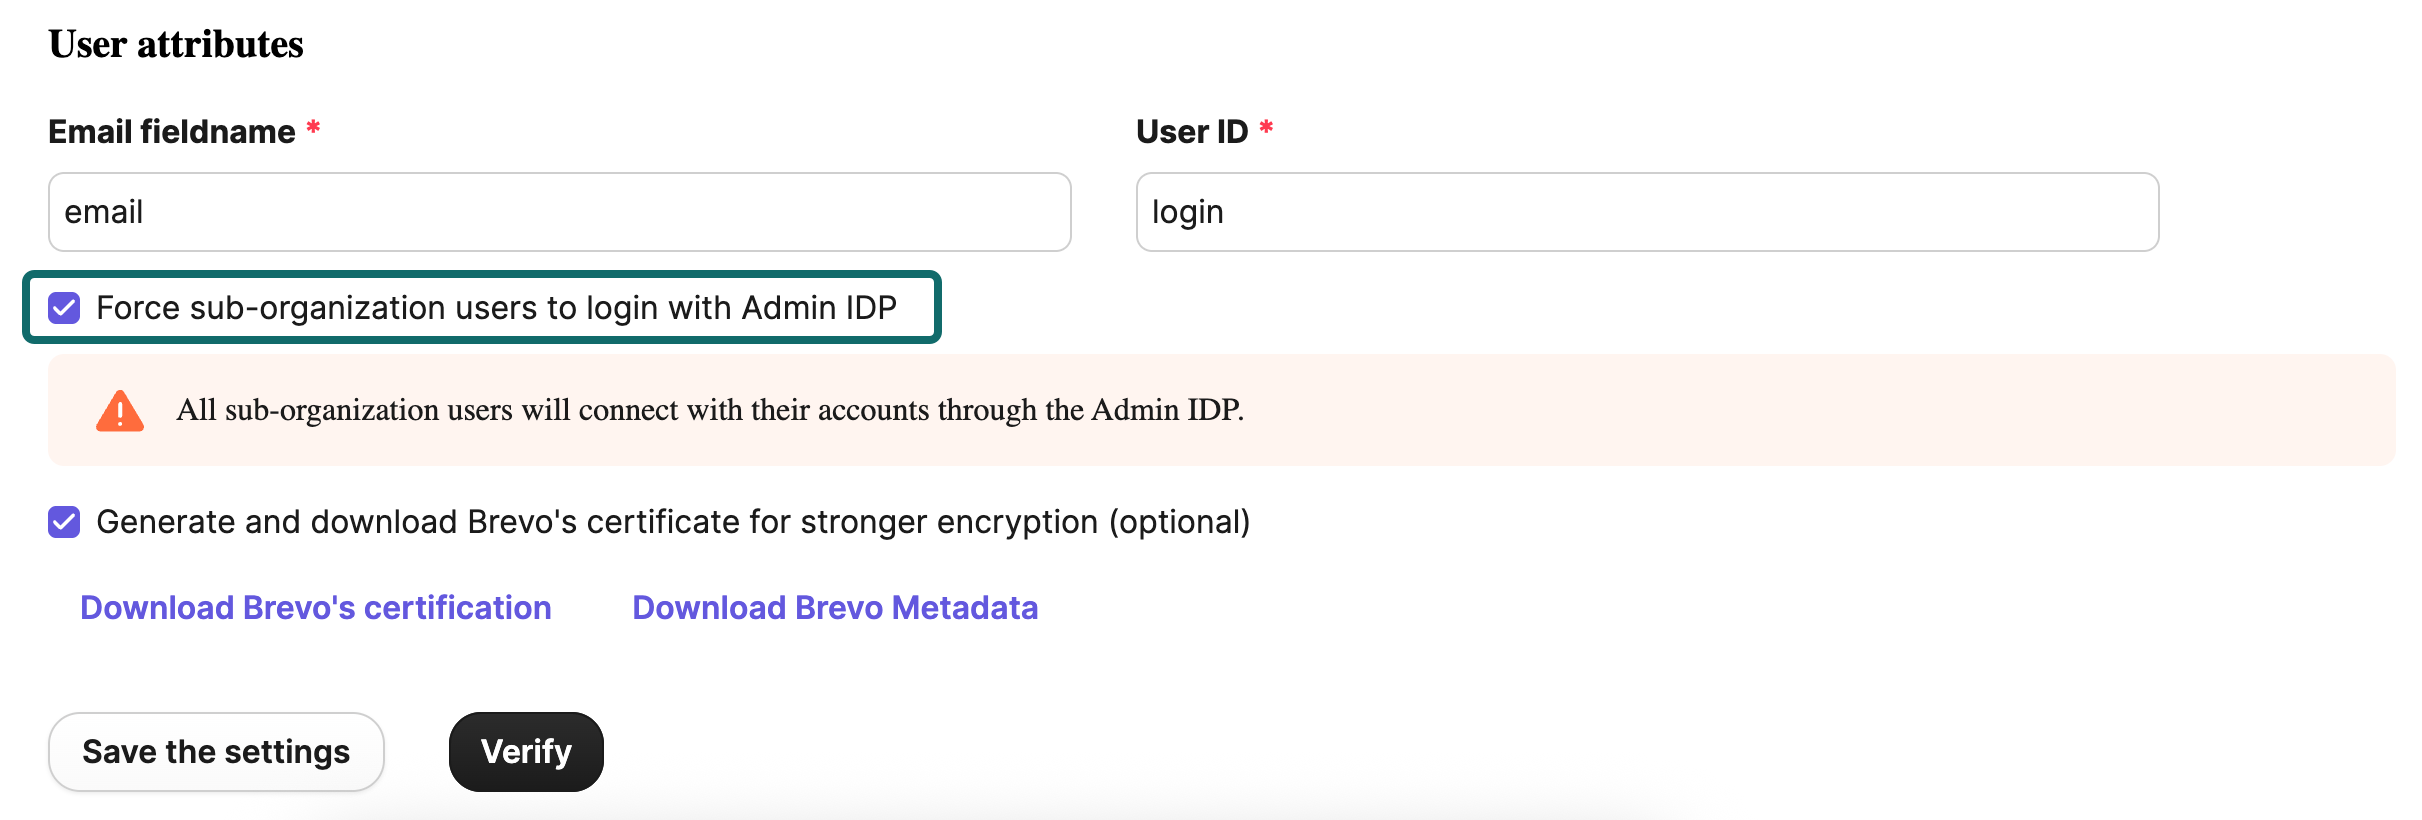
Task: Click the warning triangle icon
Action: pyautogui.click(x=117, y=409)
